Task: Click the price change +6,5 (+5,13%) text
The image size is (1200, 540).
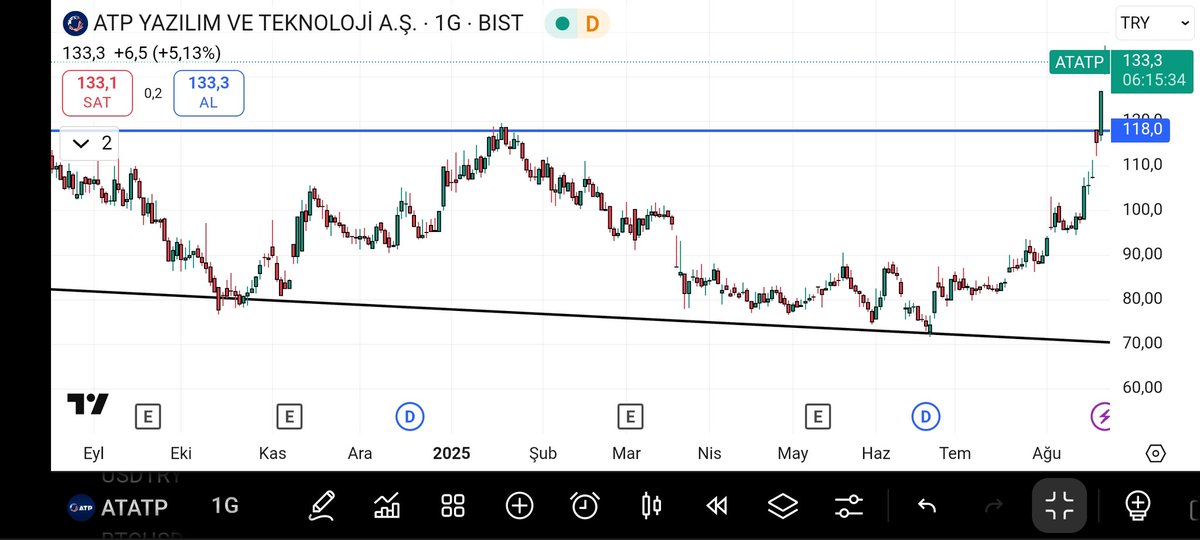Action: coord(167,53)
